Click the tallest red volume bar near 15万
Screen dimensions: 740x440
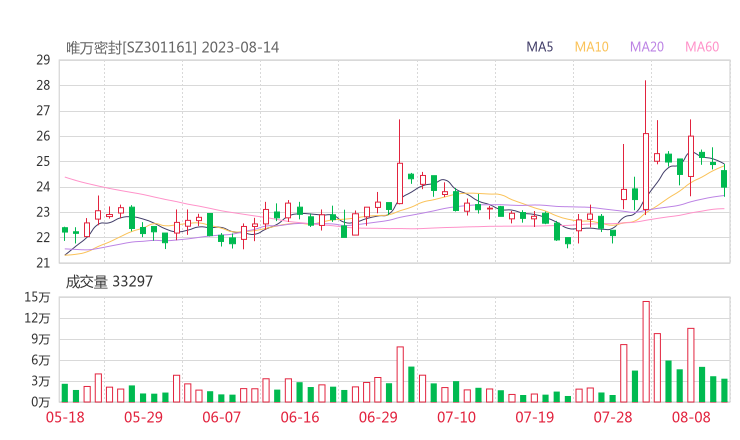pos(646,352)
